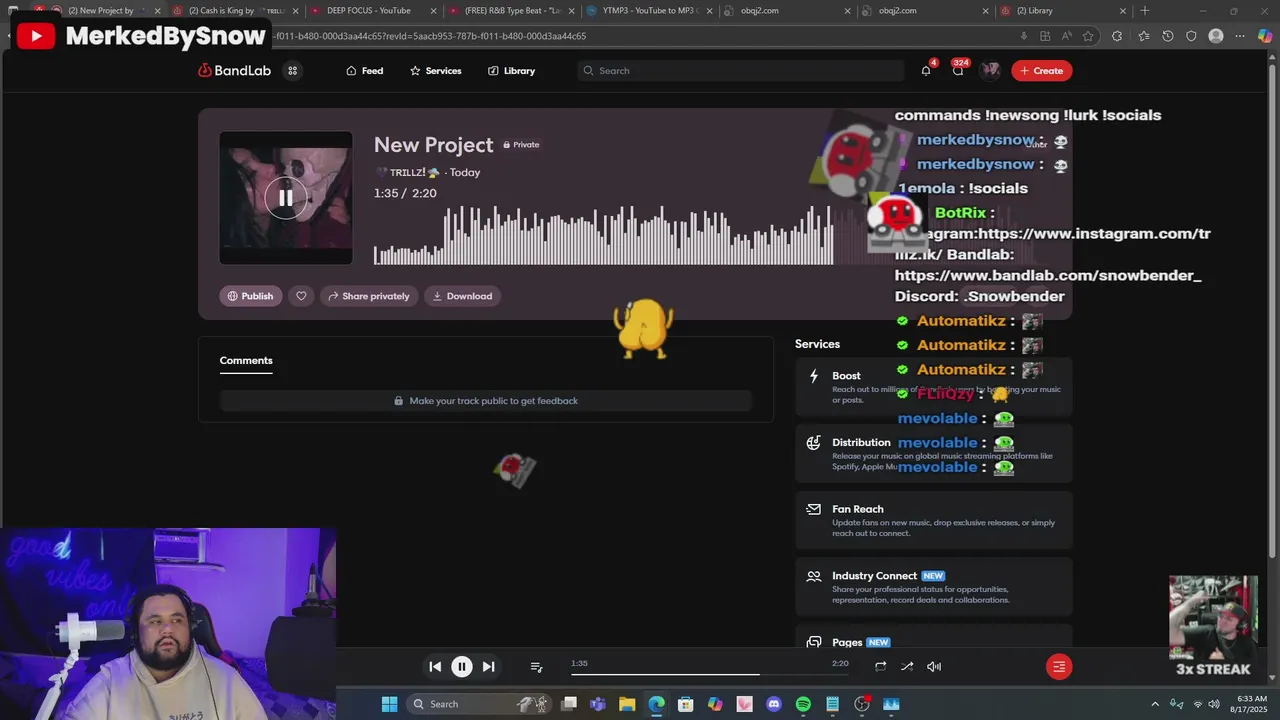Open Industry Connect service

(934, 587)
